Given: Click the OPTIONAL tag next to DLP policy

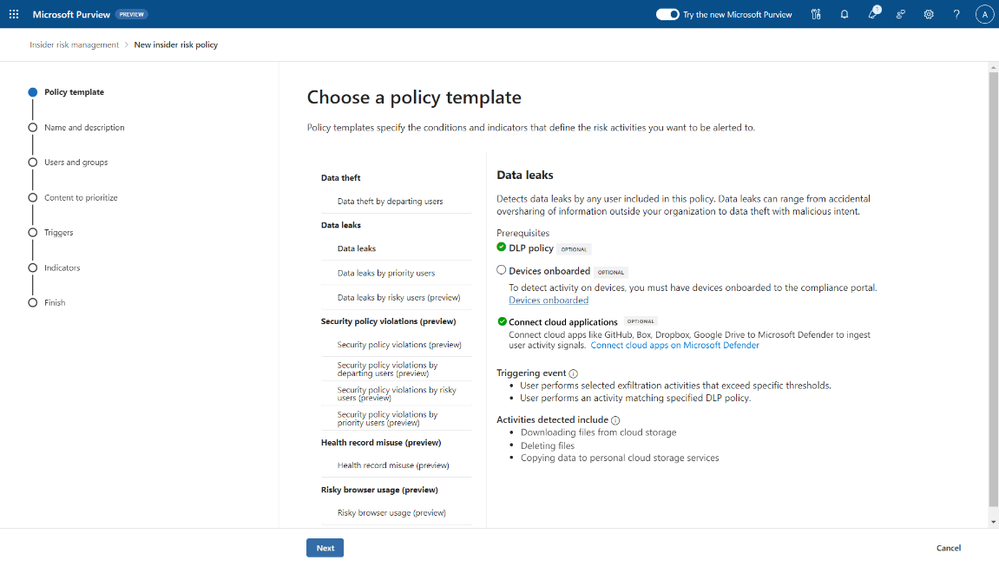Looking at the screenshot, I should (574, 249).
